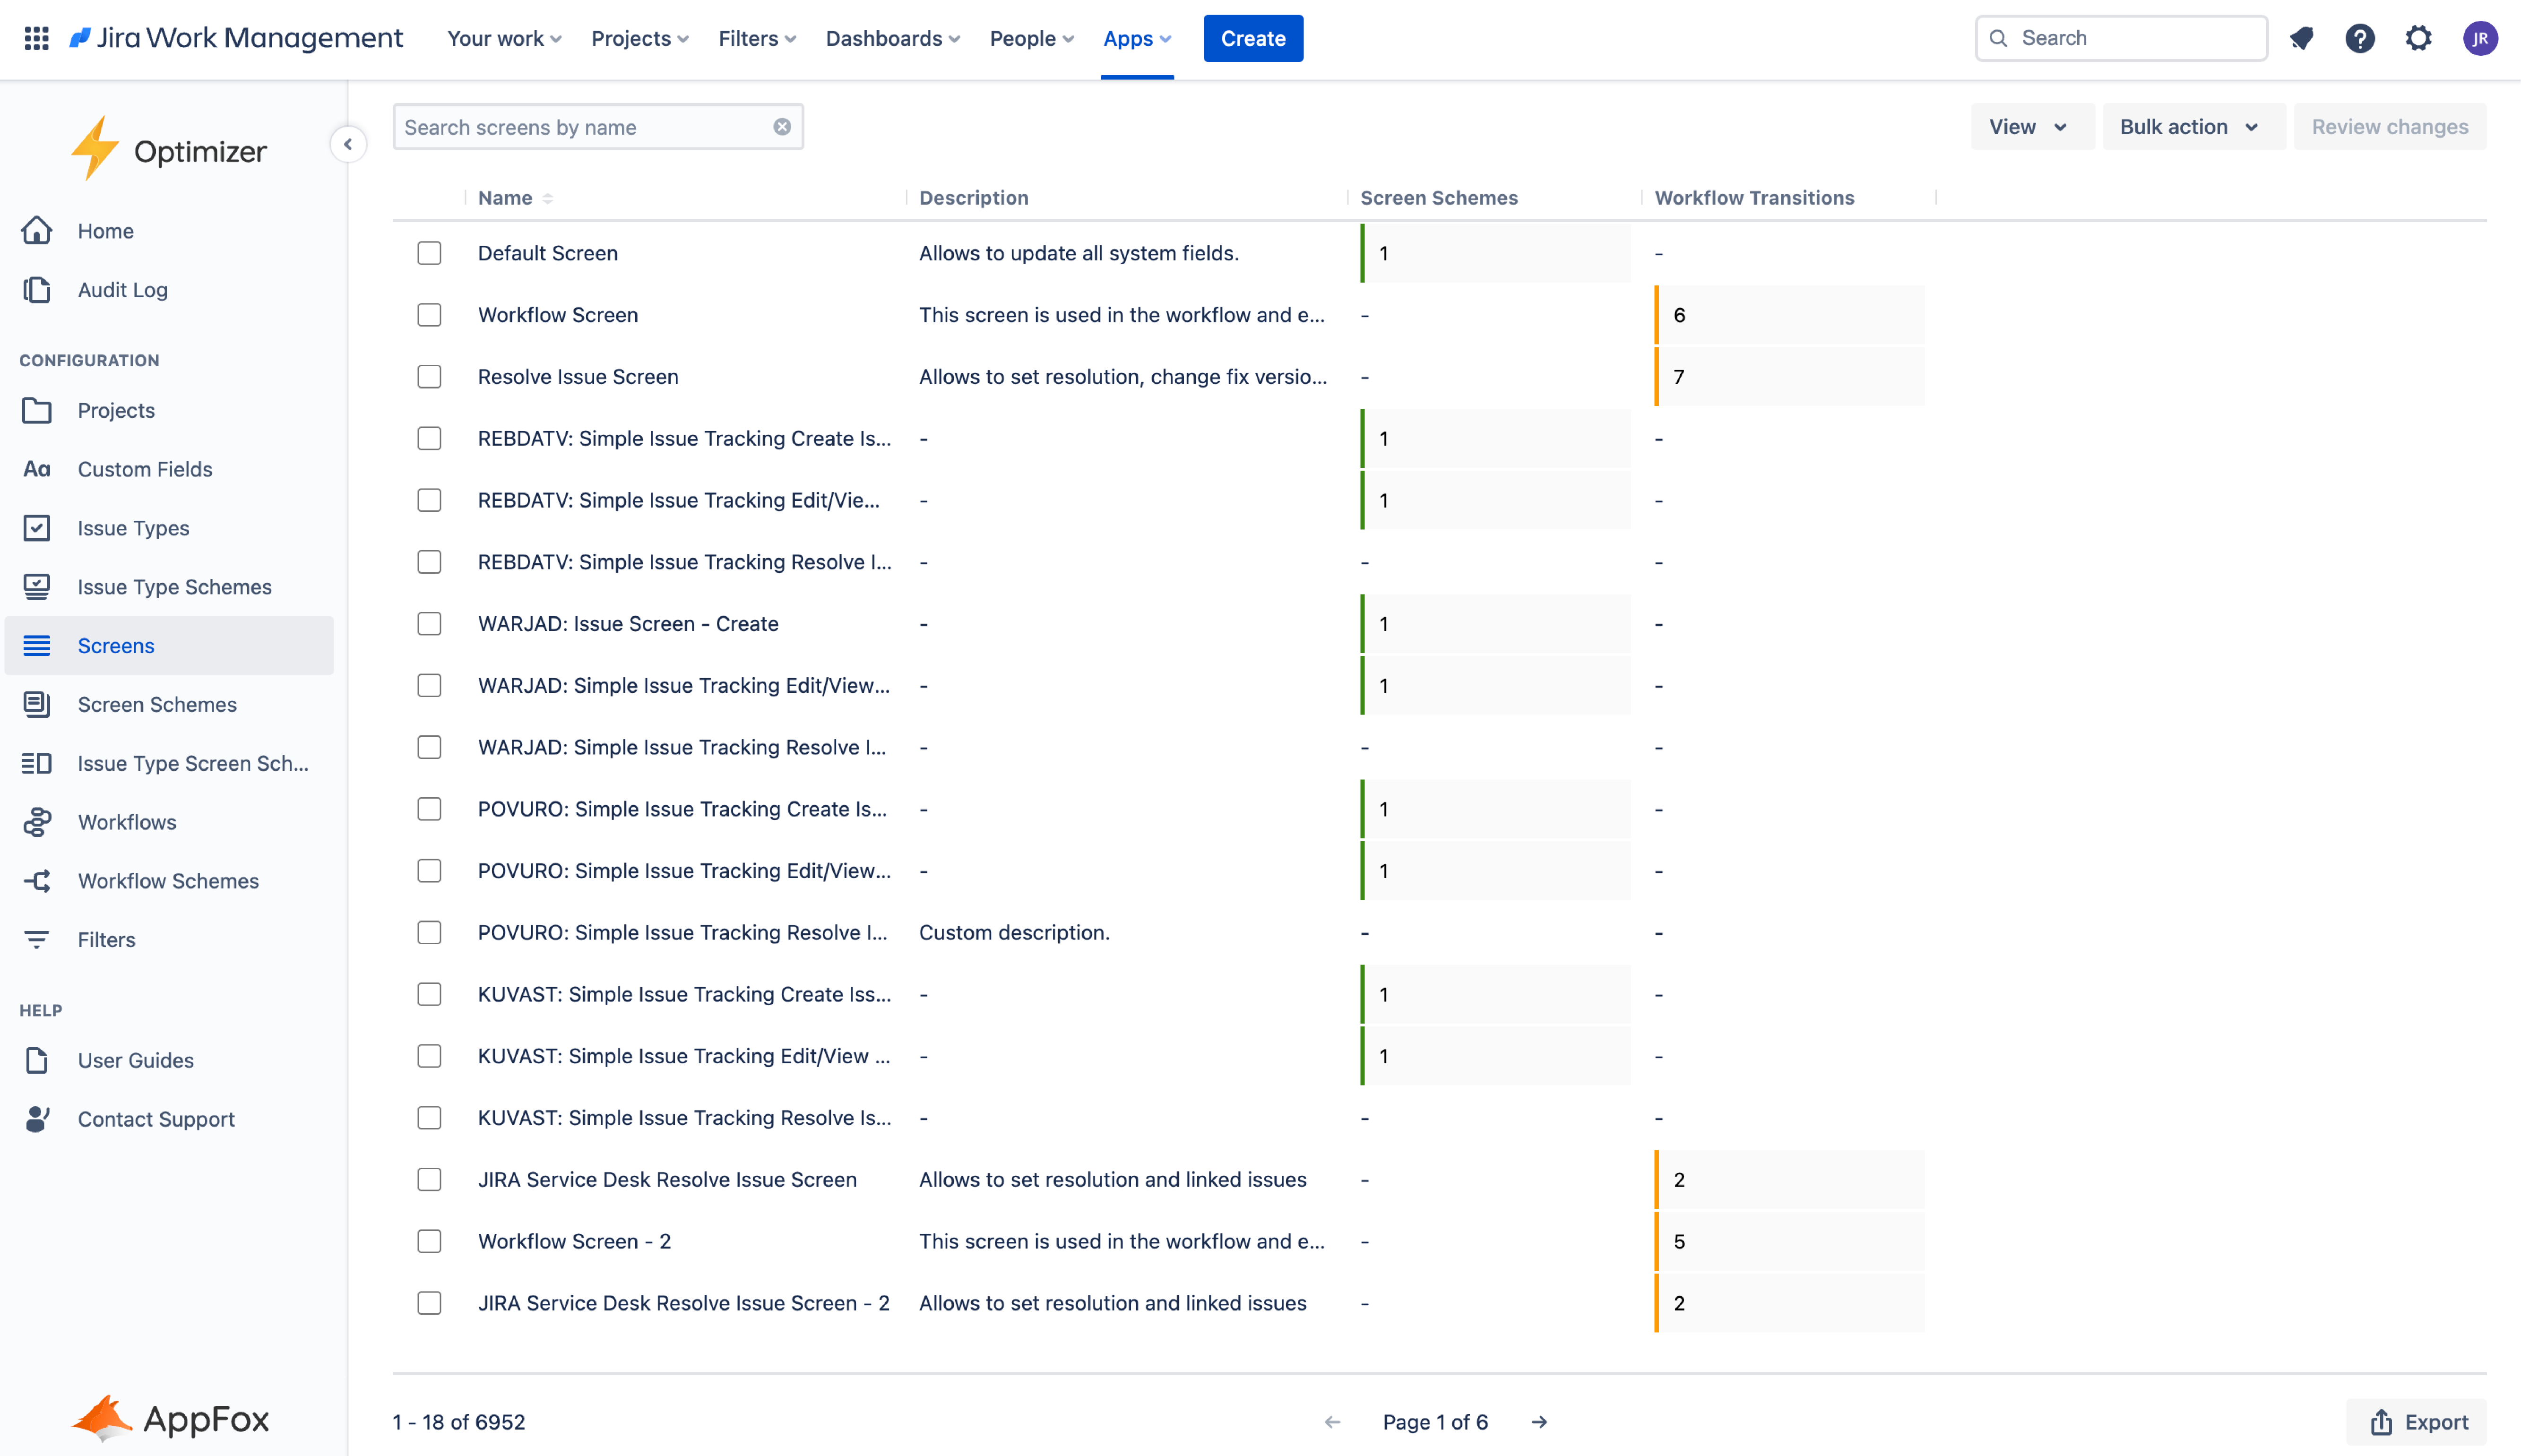The height and width of the screenshot is (1456, 2521).
Task: Go to next page arrow
Action: click(1539, 1421)
